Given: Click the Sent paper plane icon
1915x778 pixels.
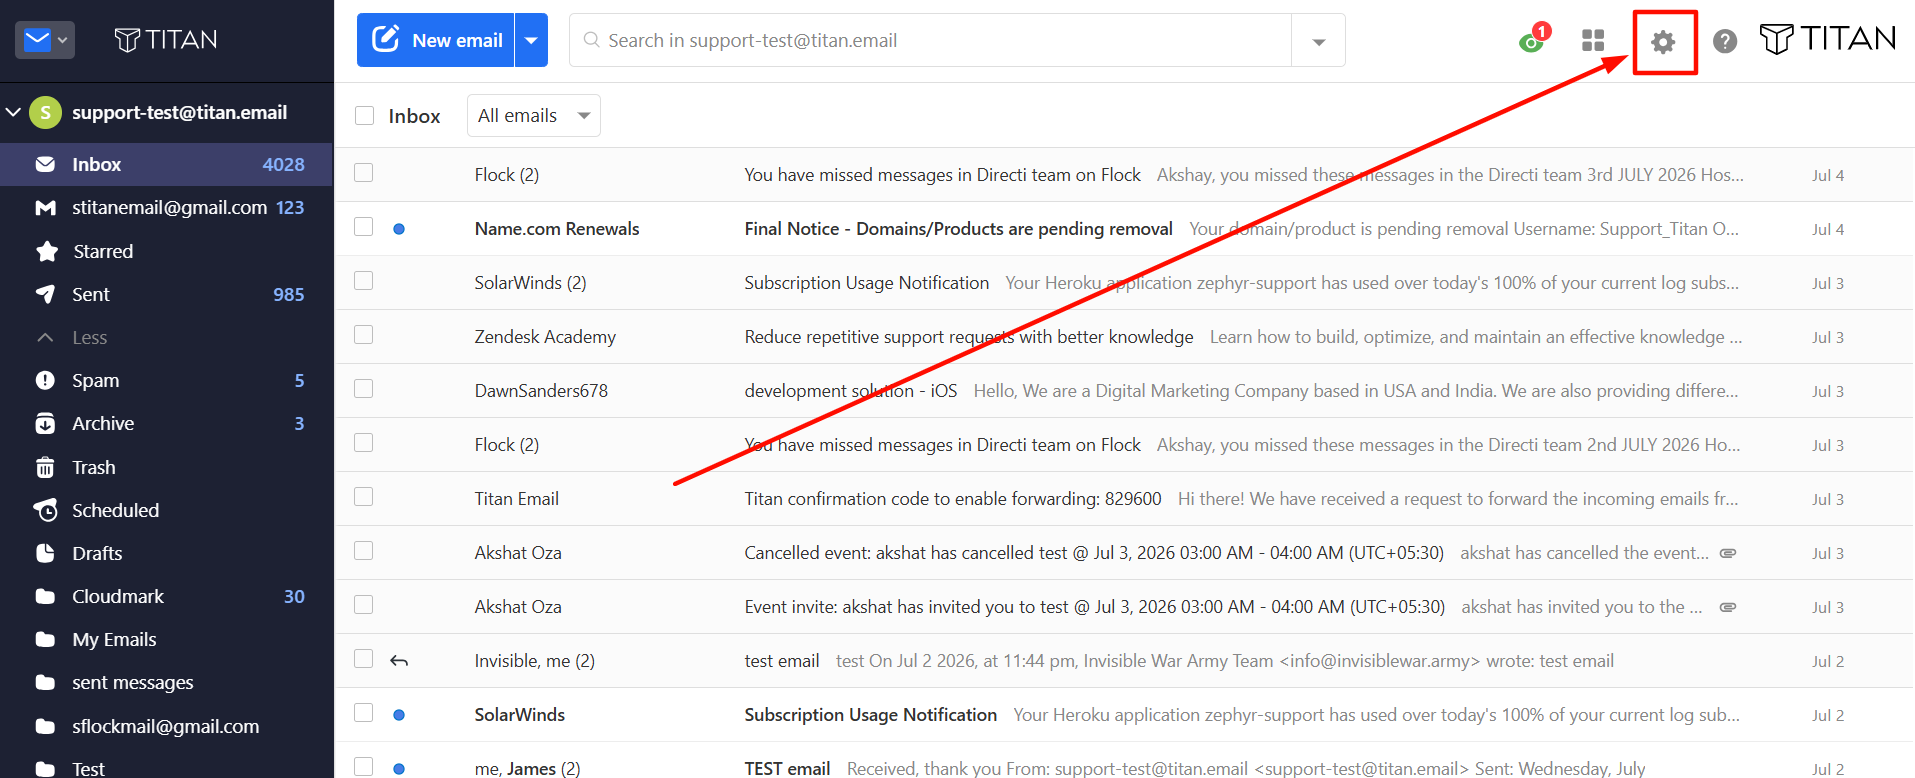Looking at the screenshot, I should tap(46, 294).
